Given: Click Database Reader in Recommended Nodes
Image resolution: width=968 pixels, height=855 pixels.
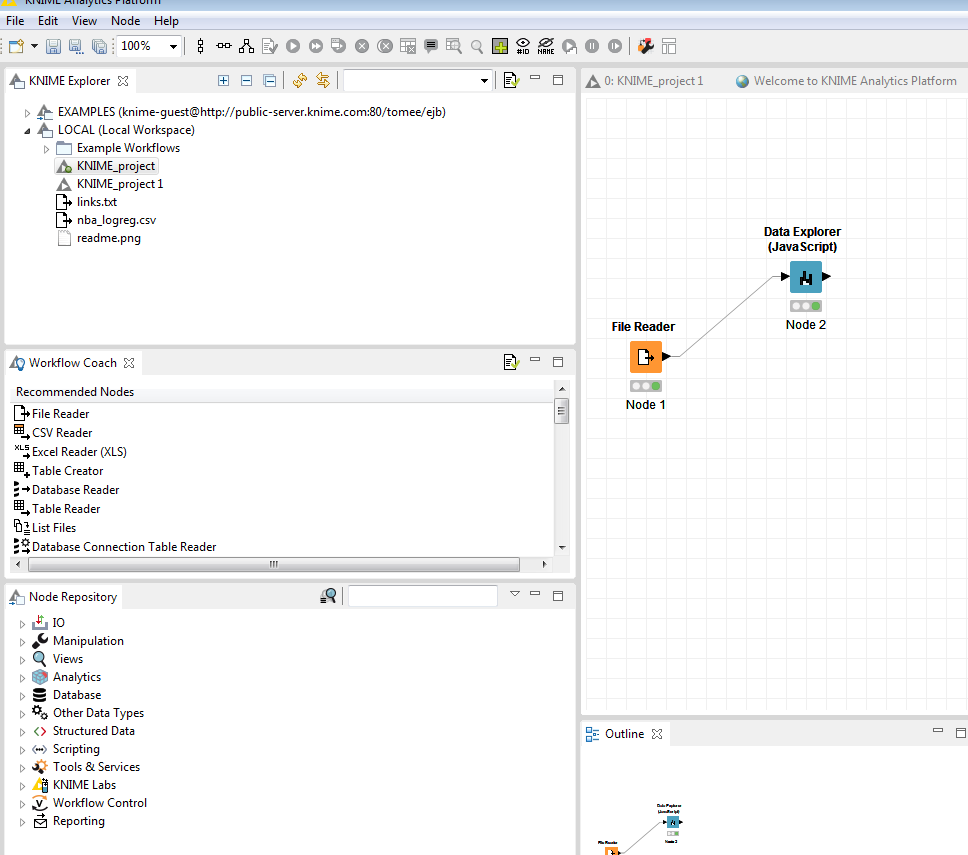Looking at the screenshot, I should pos(75,490).
